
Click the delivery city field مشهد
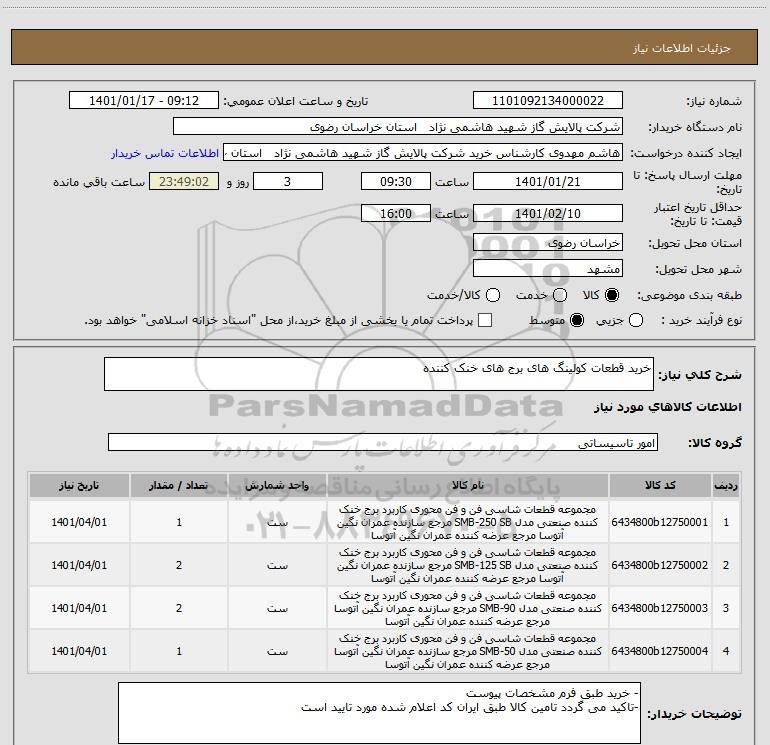[548, 268]
